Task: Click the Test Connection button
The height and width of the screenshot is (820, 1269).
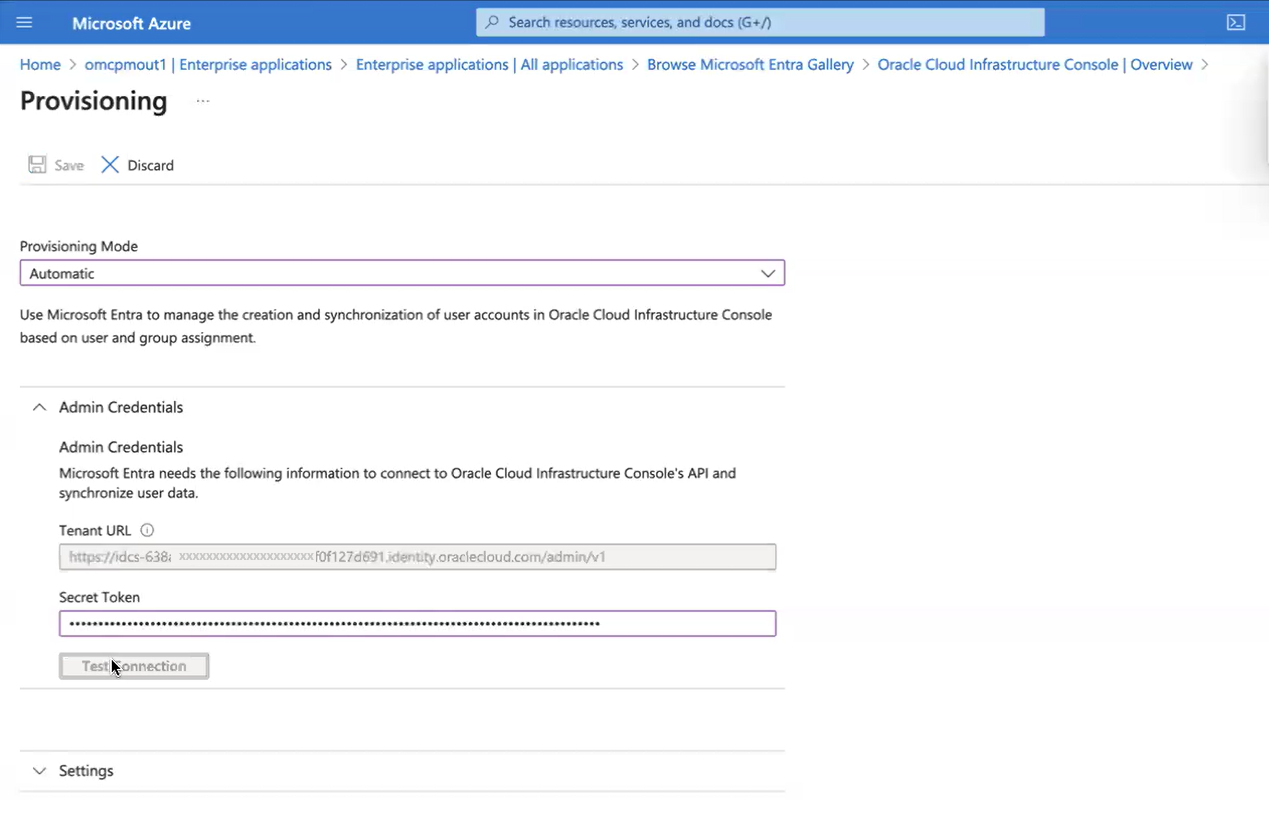Action: click(x=134, y=665)
